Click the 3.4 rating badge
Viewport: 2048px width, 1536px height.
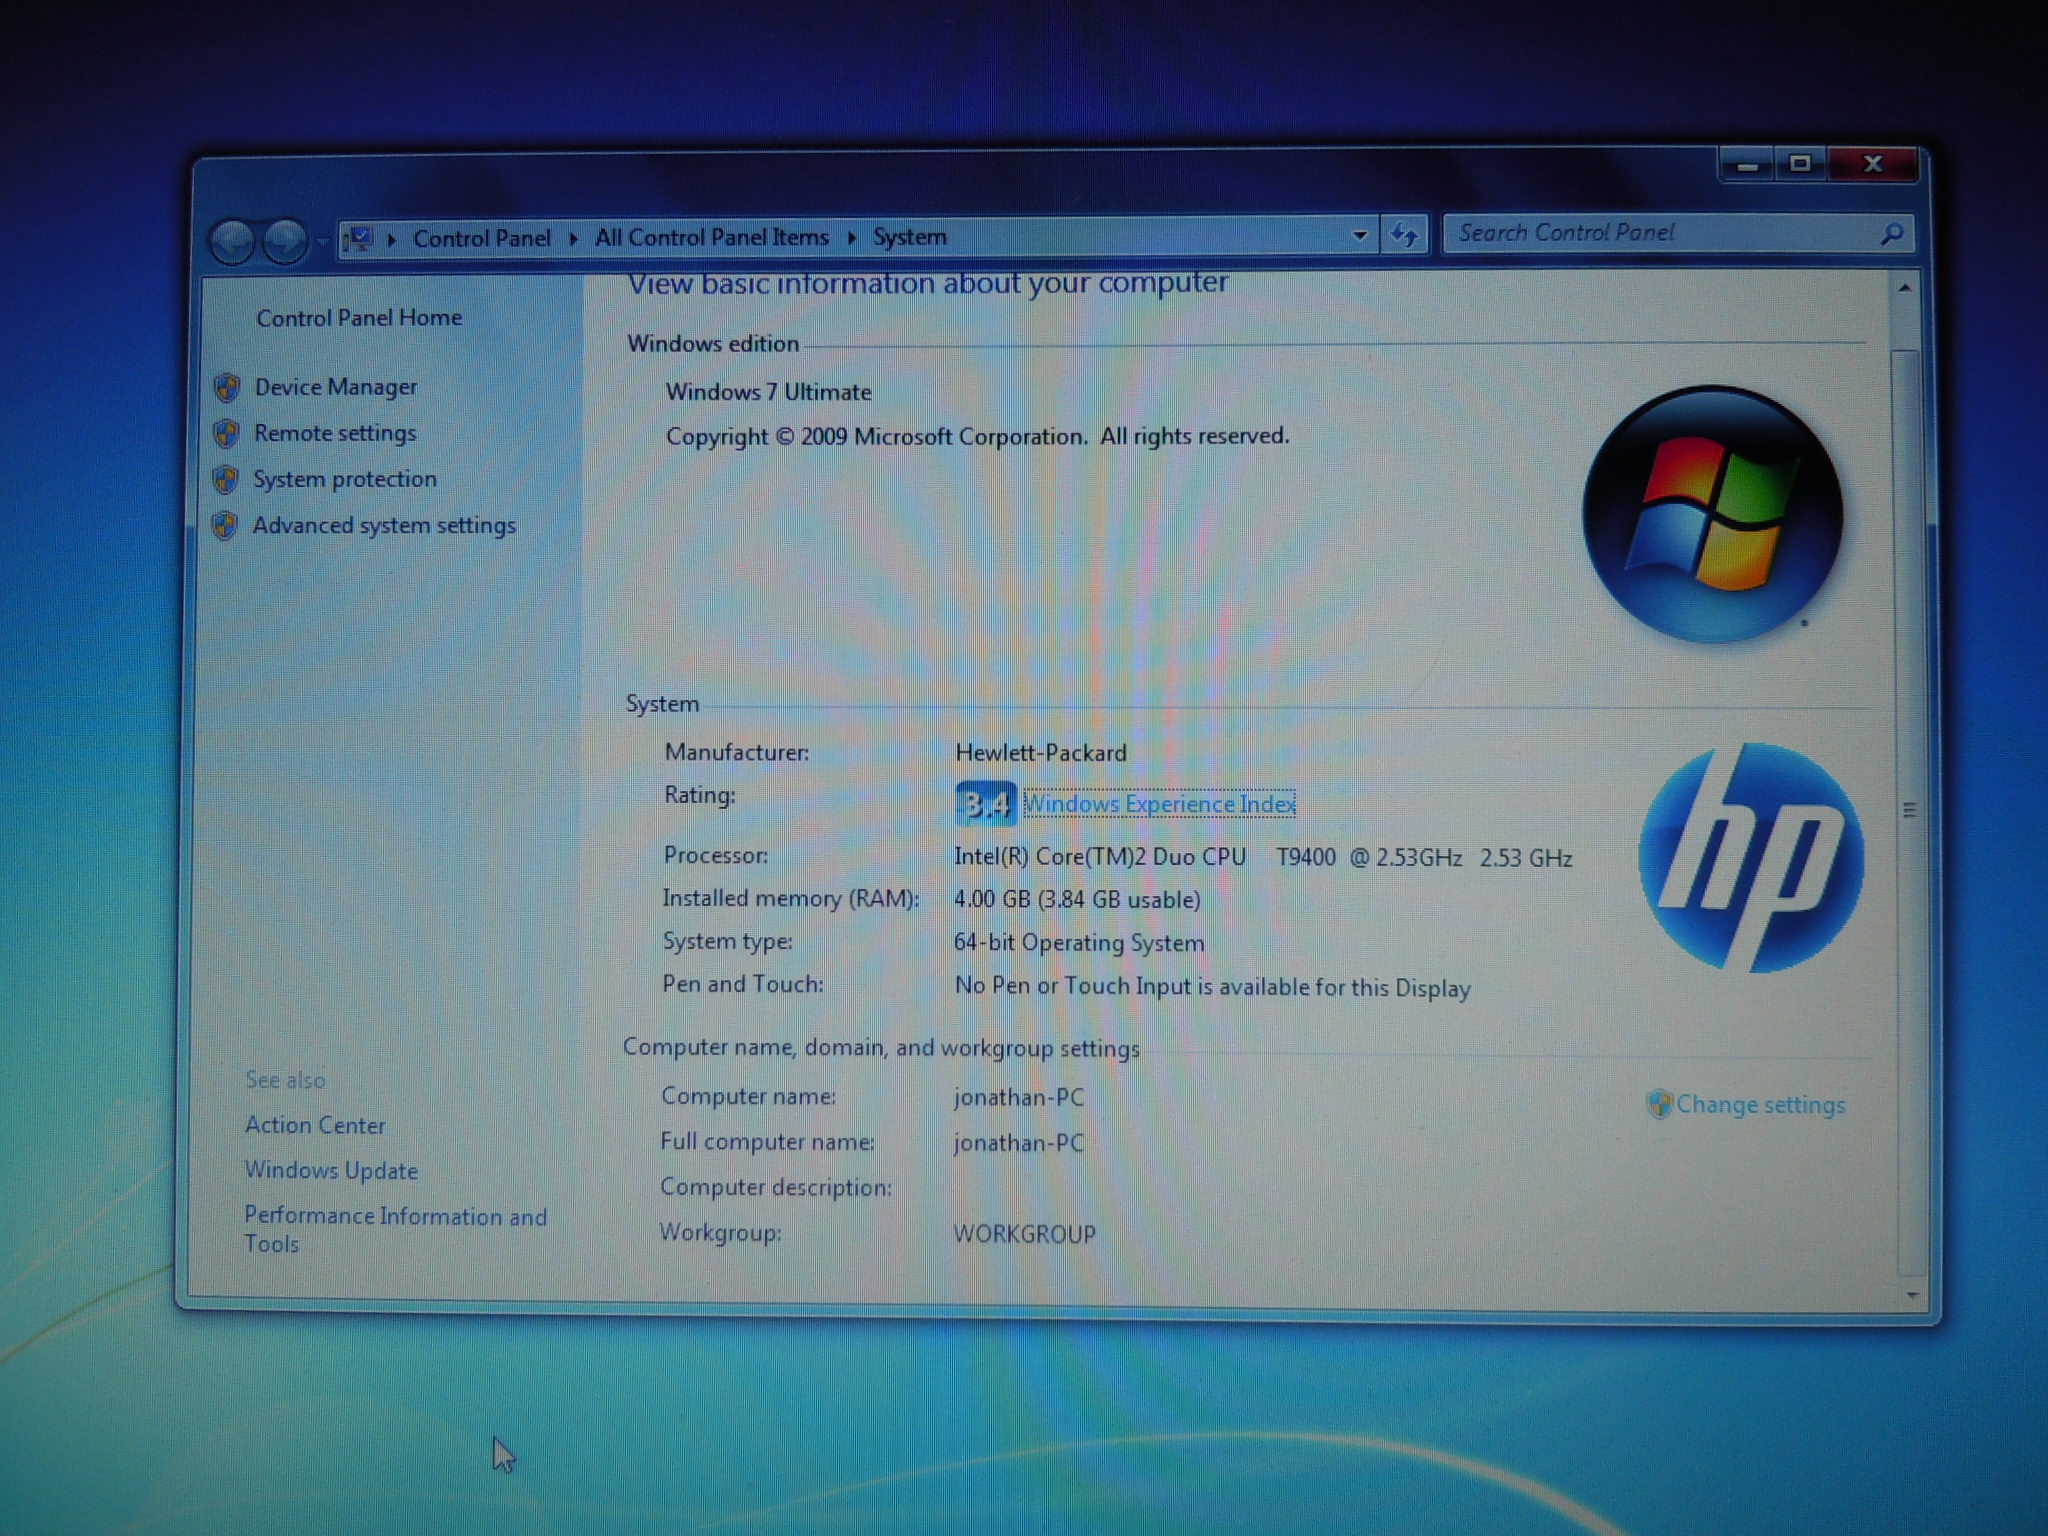pyautogui.click(x=986, y=804)
